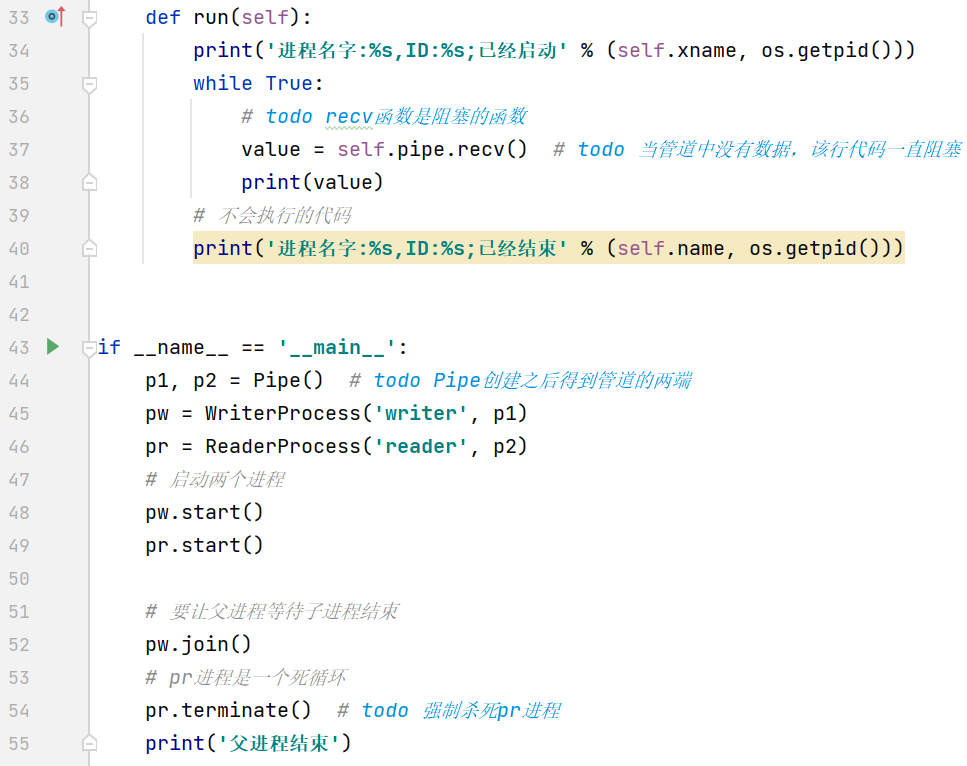
Task: Click line number 45 in the gutter
Action: coord(19,413)
